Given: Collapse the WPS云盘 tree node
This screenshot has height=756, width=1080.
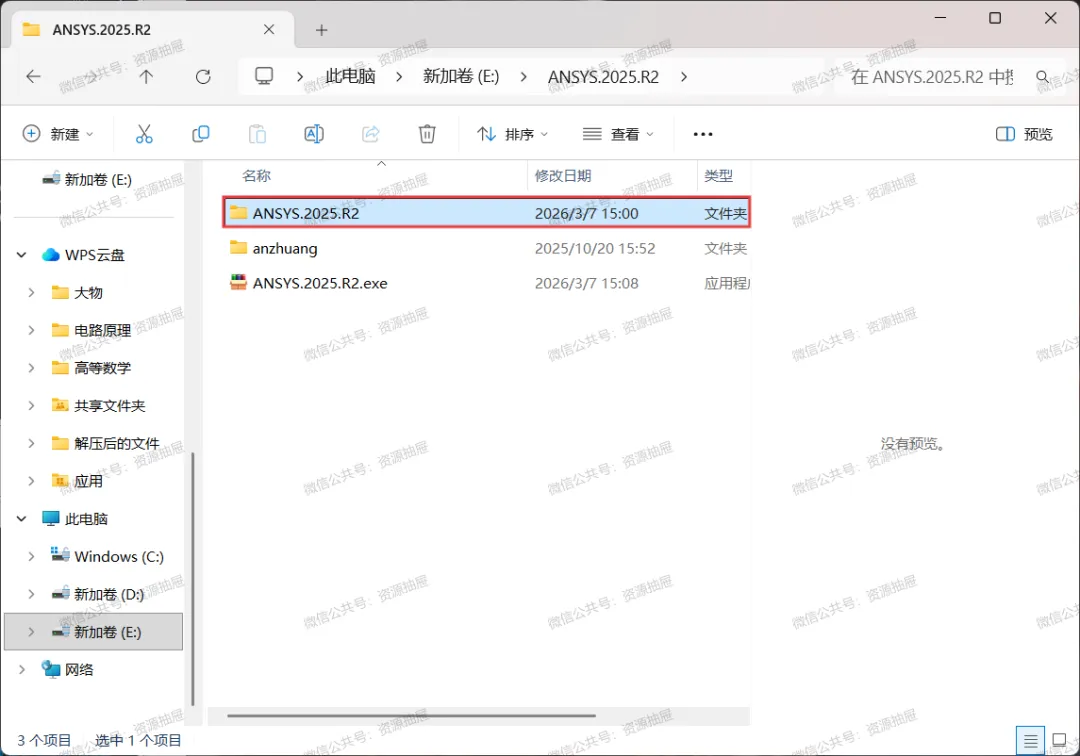Looking at the screenshot, I should click(21, 255).
